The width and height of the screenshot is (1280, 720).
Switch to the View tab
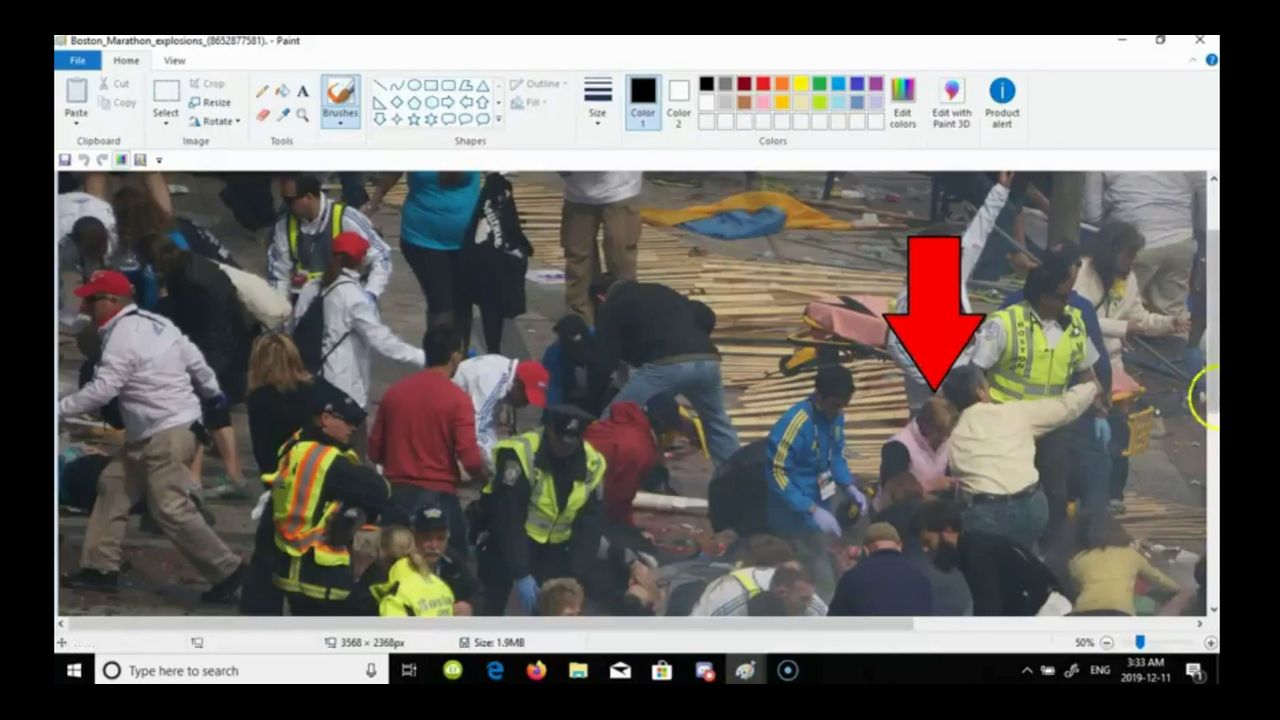[x=174, y=61]
